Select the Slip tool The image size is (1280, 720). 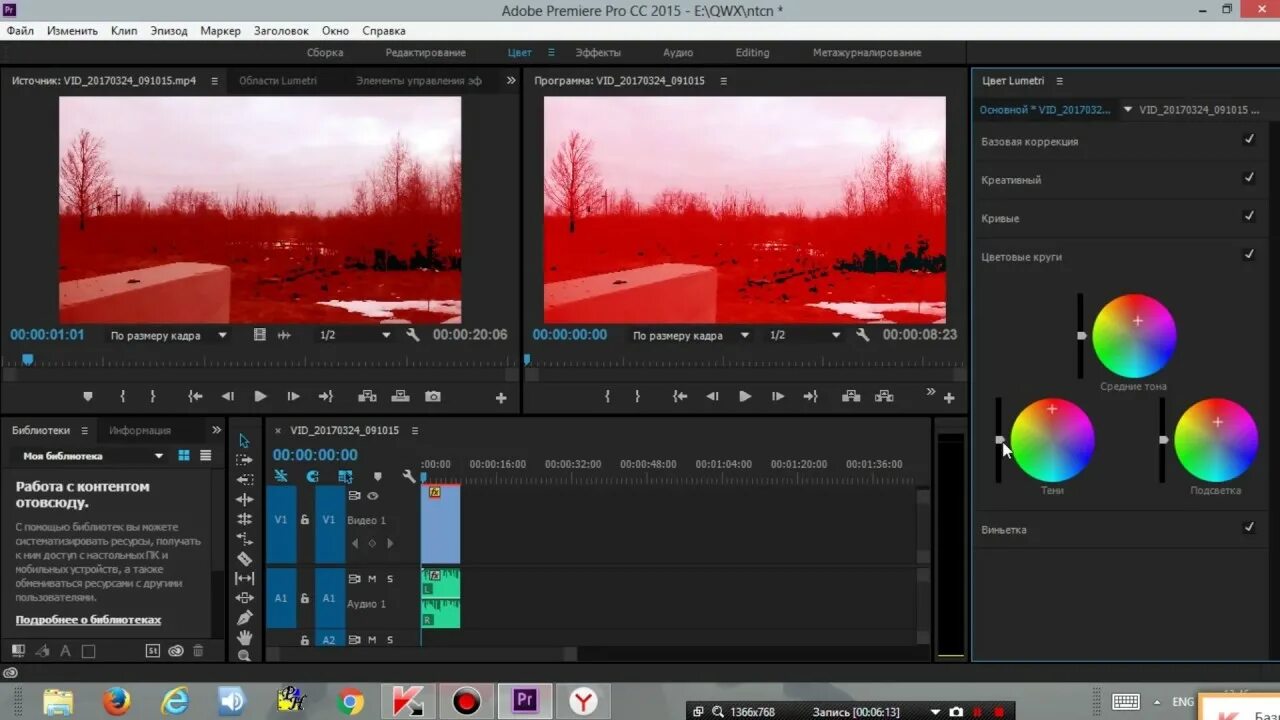[x=244, y=578]
